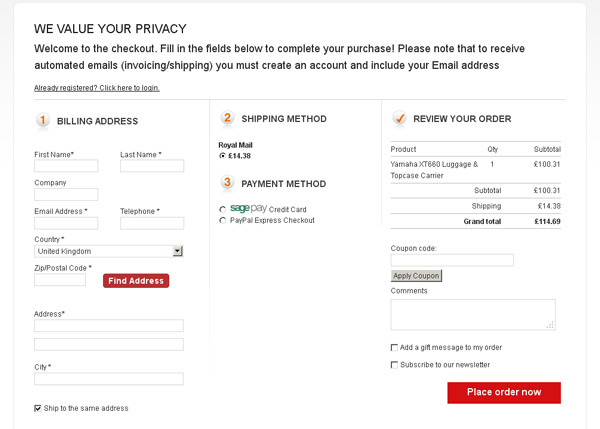This screenshot has height=429, width=600.
Task: Choose SagePay Credit Card payment
Action: click(x=222, y=209)
